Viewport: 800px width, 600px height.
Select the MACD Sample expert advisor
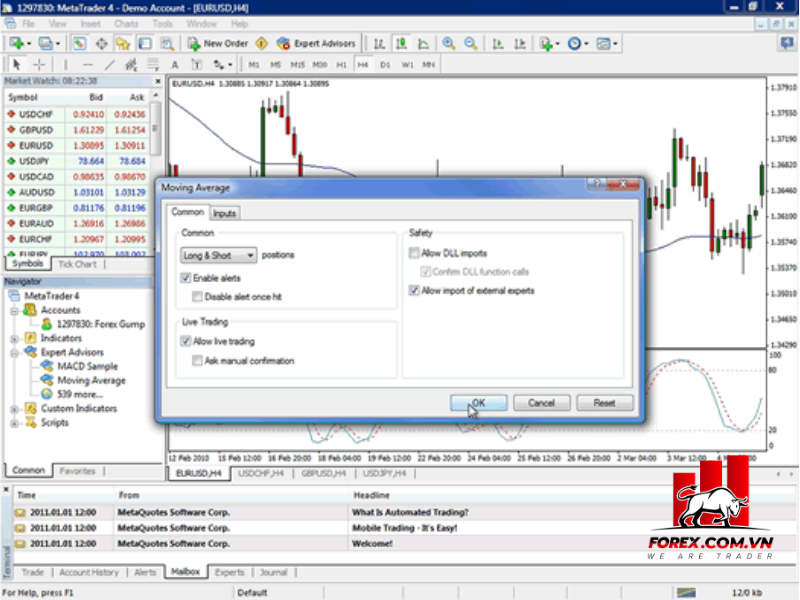(87, 366)
